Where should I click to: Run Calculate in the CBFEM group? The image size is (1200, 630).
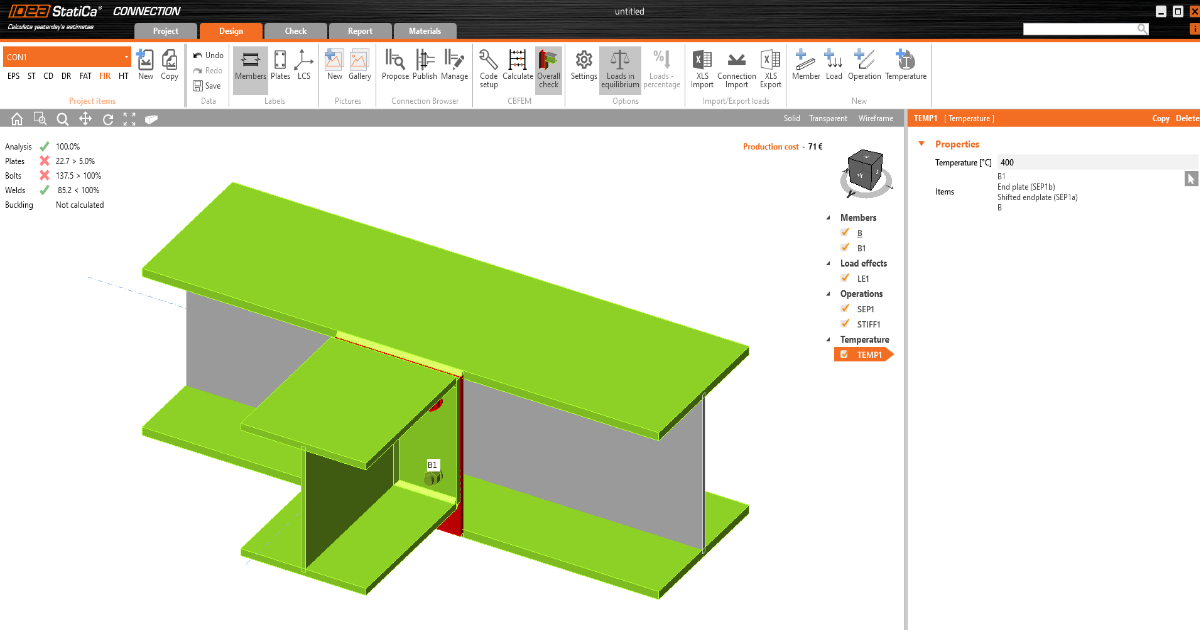click(x=517, y=61)
